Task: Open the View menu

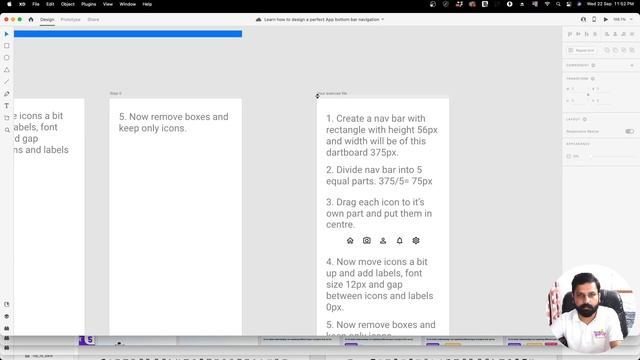Action: [108, 4]
